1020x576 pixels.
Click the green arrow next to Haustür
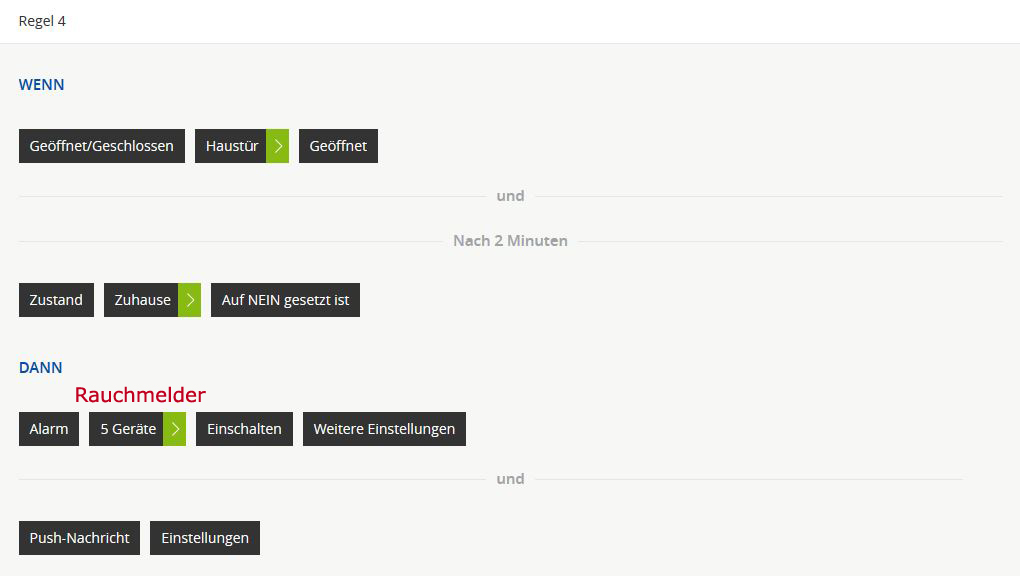point(278,146)
